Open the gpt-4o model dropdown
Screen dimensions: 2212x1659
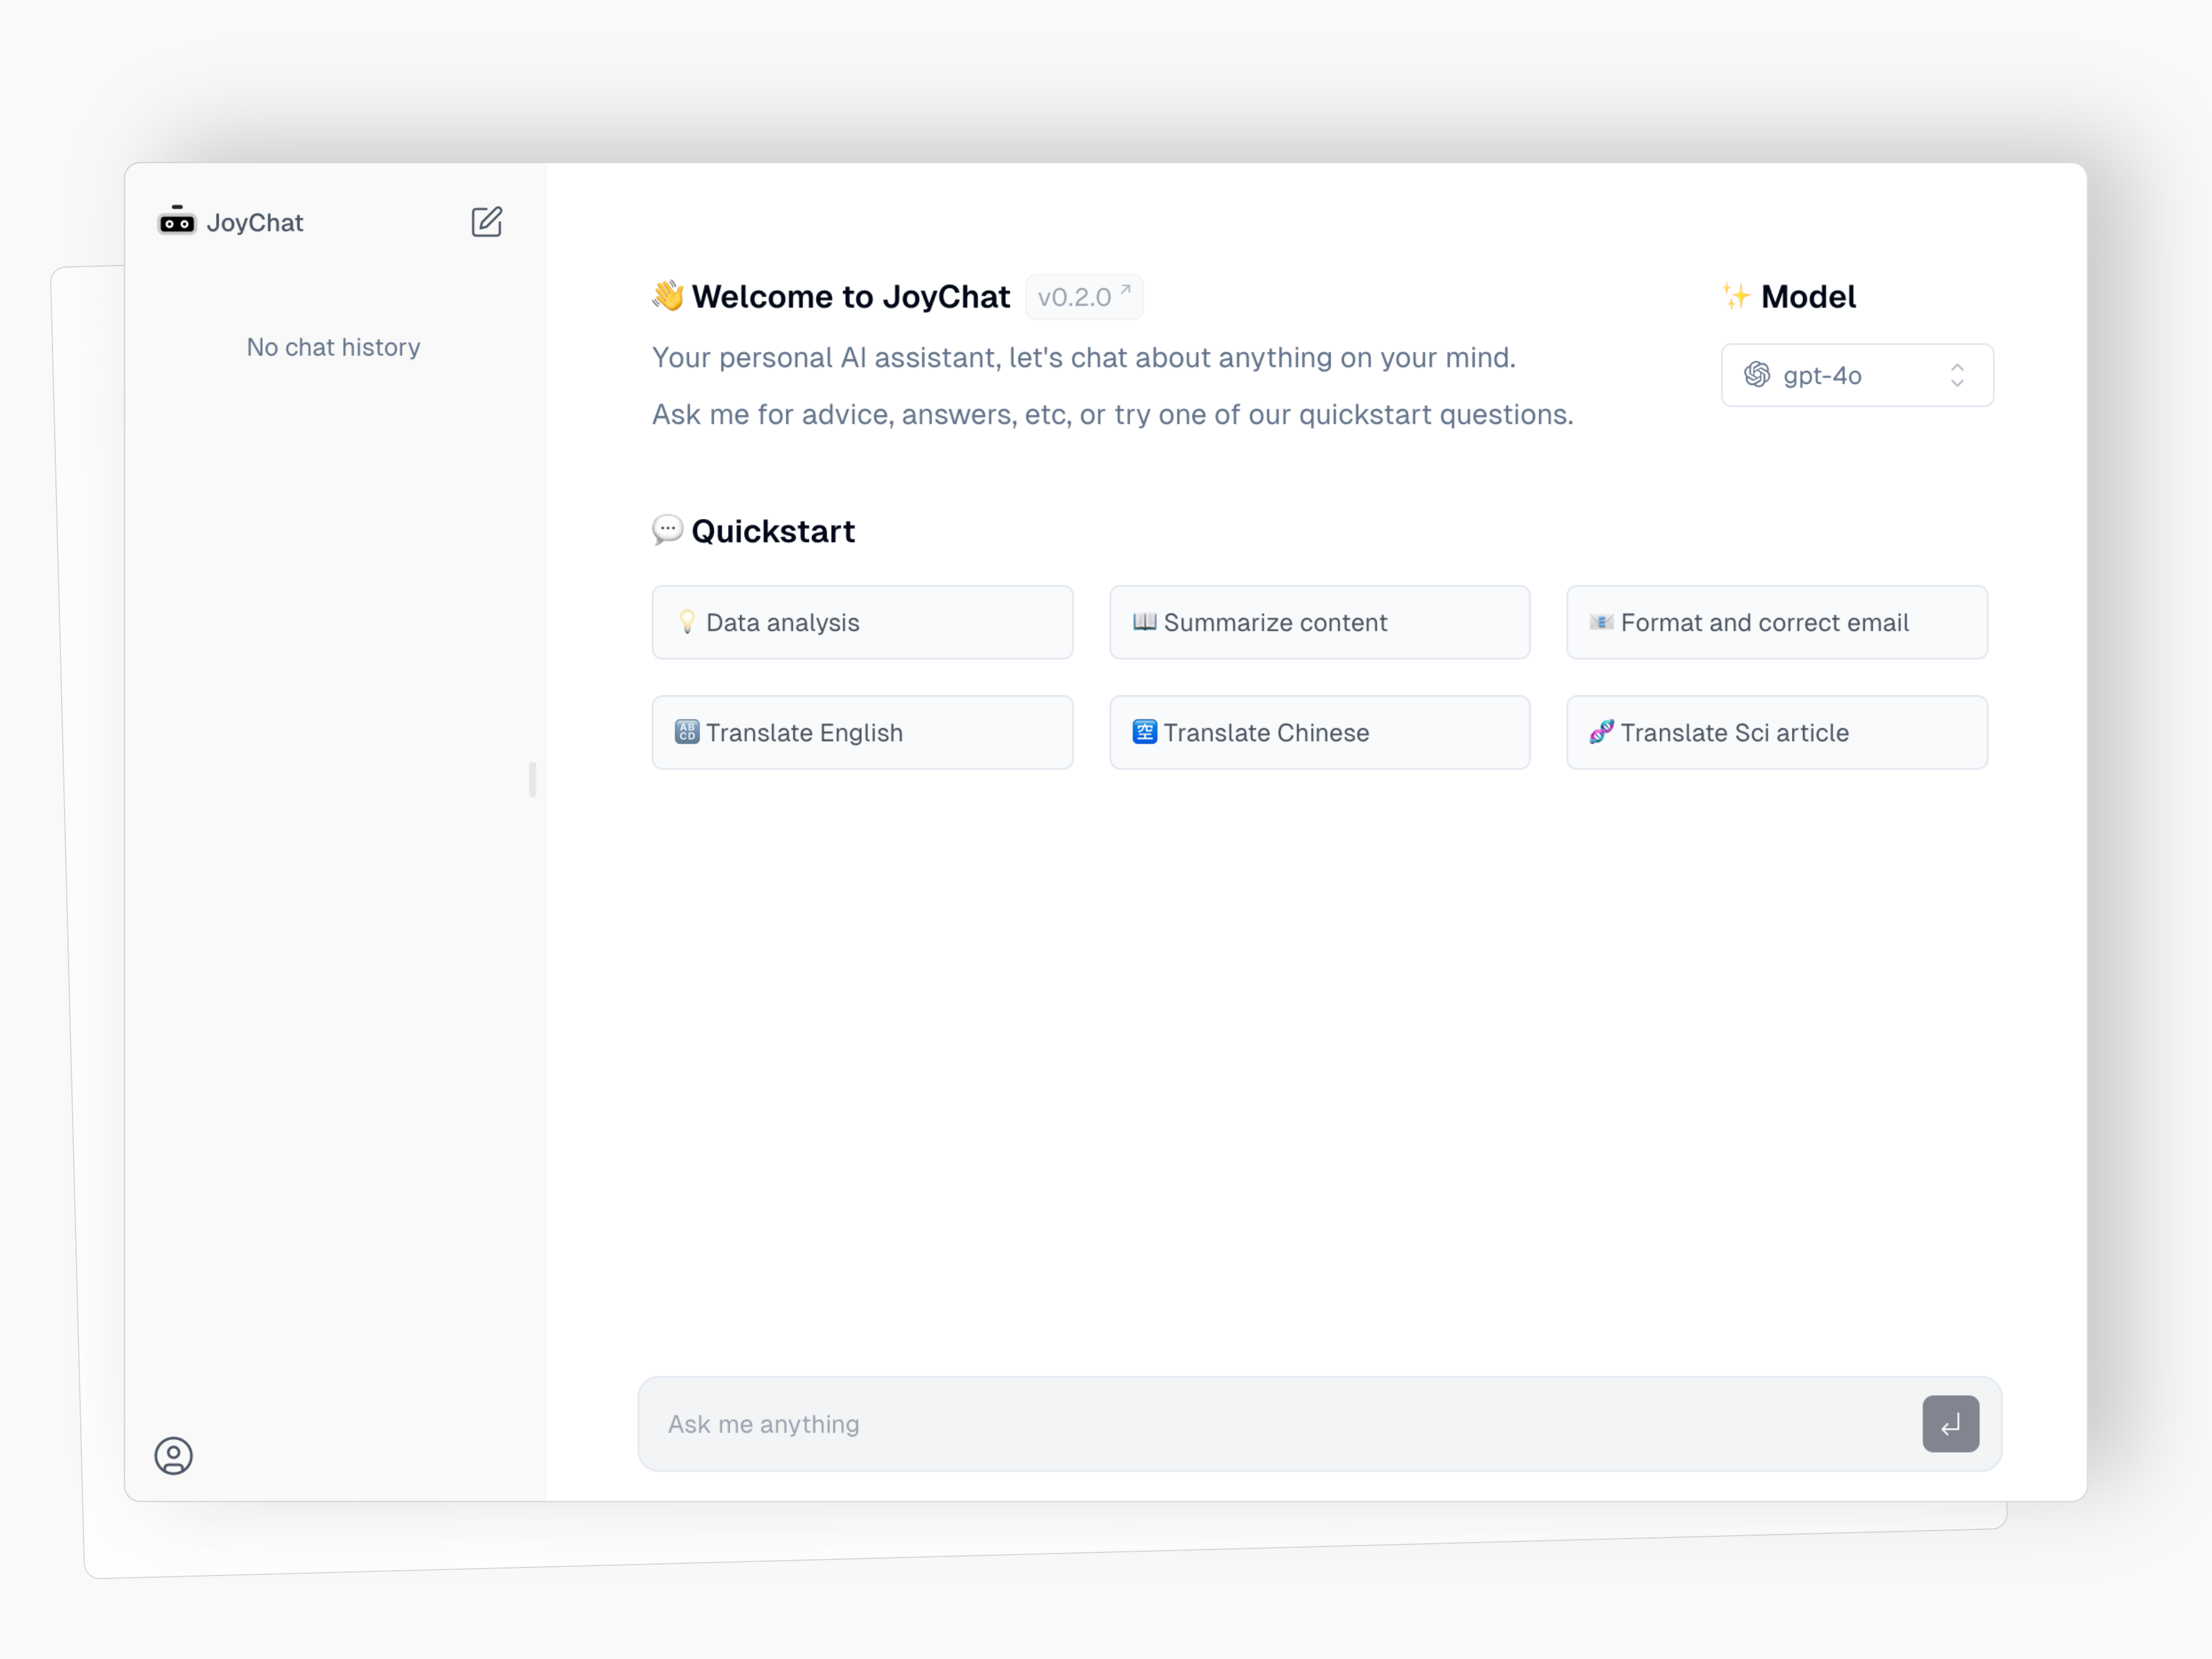1856,375
